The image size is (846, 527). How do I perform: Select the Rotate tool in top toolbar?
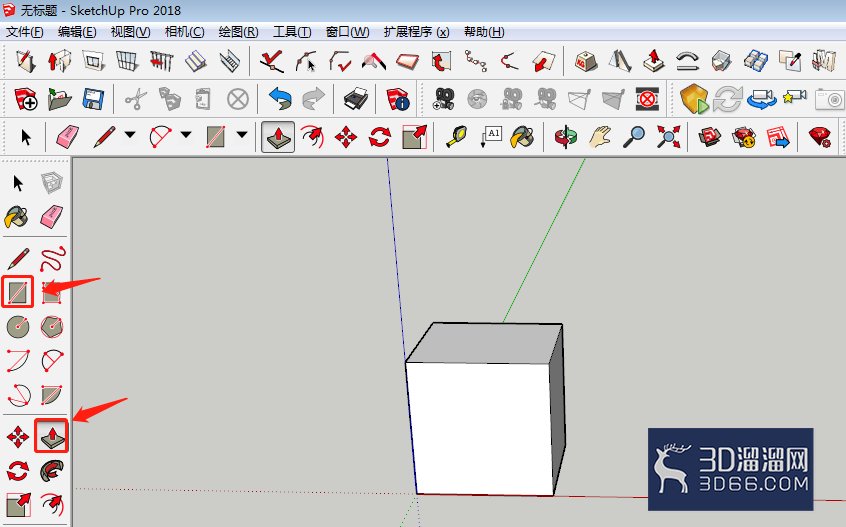(x=380, y=137)
